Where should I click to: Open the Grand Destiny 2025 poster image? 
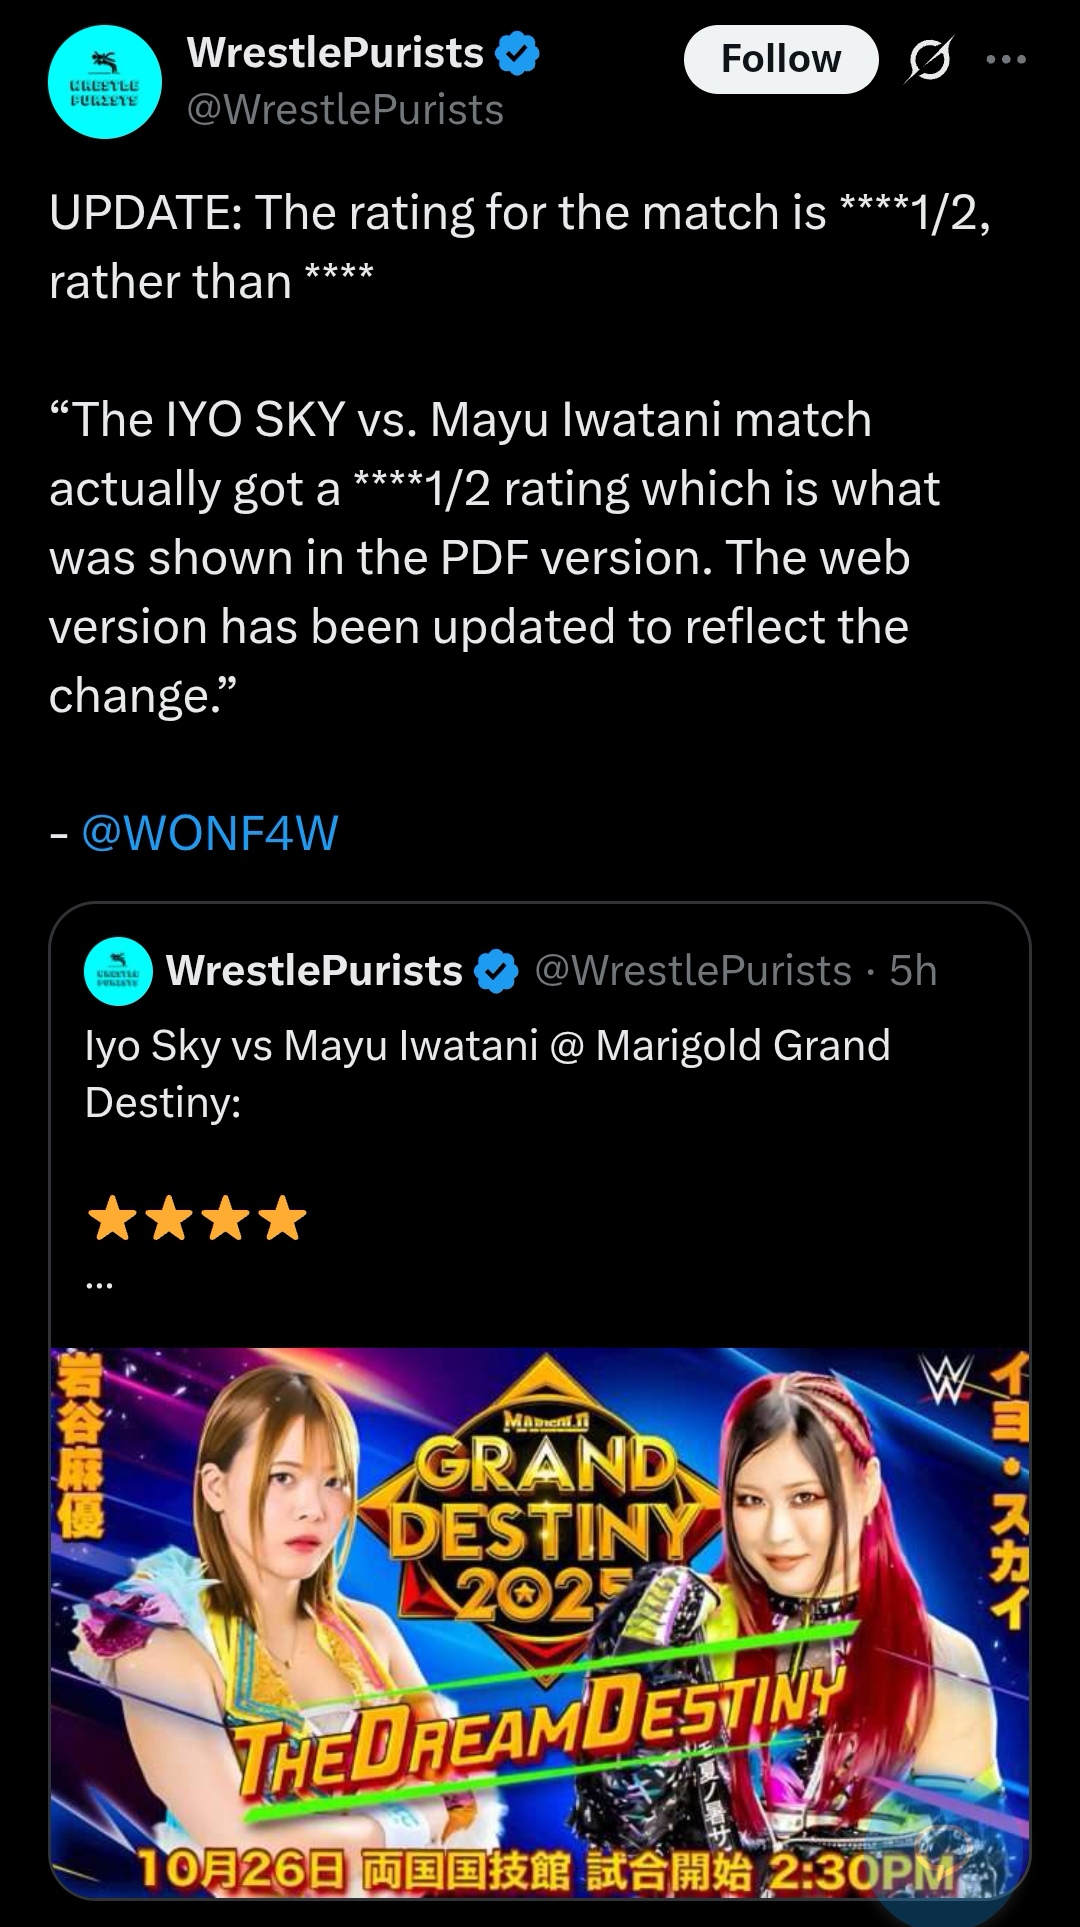pos(540,1622)
